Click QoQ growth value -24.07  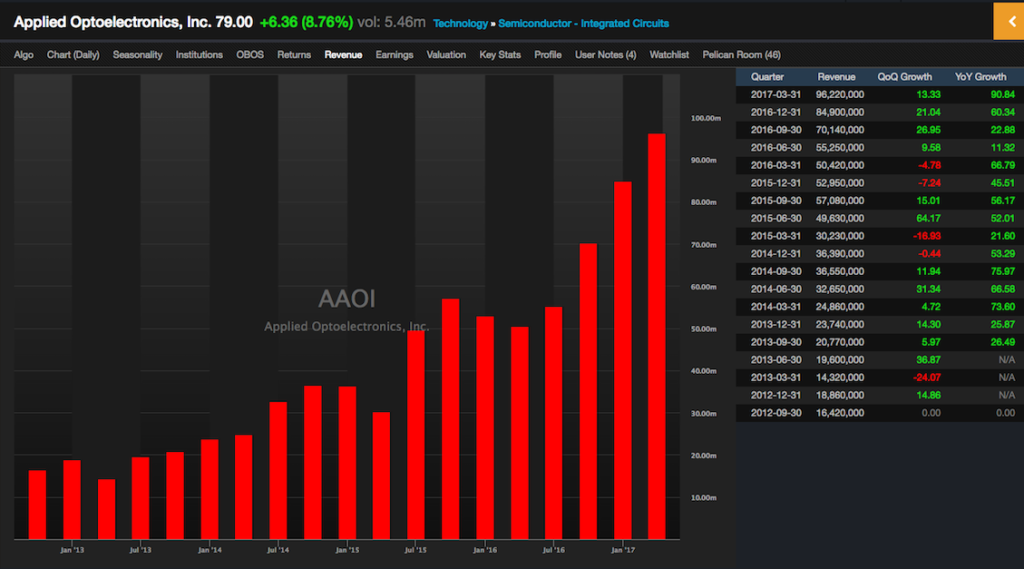[x=927, y=378]
